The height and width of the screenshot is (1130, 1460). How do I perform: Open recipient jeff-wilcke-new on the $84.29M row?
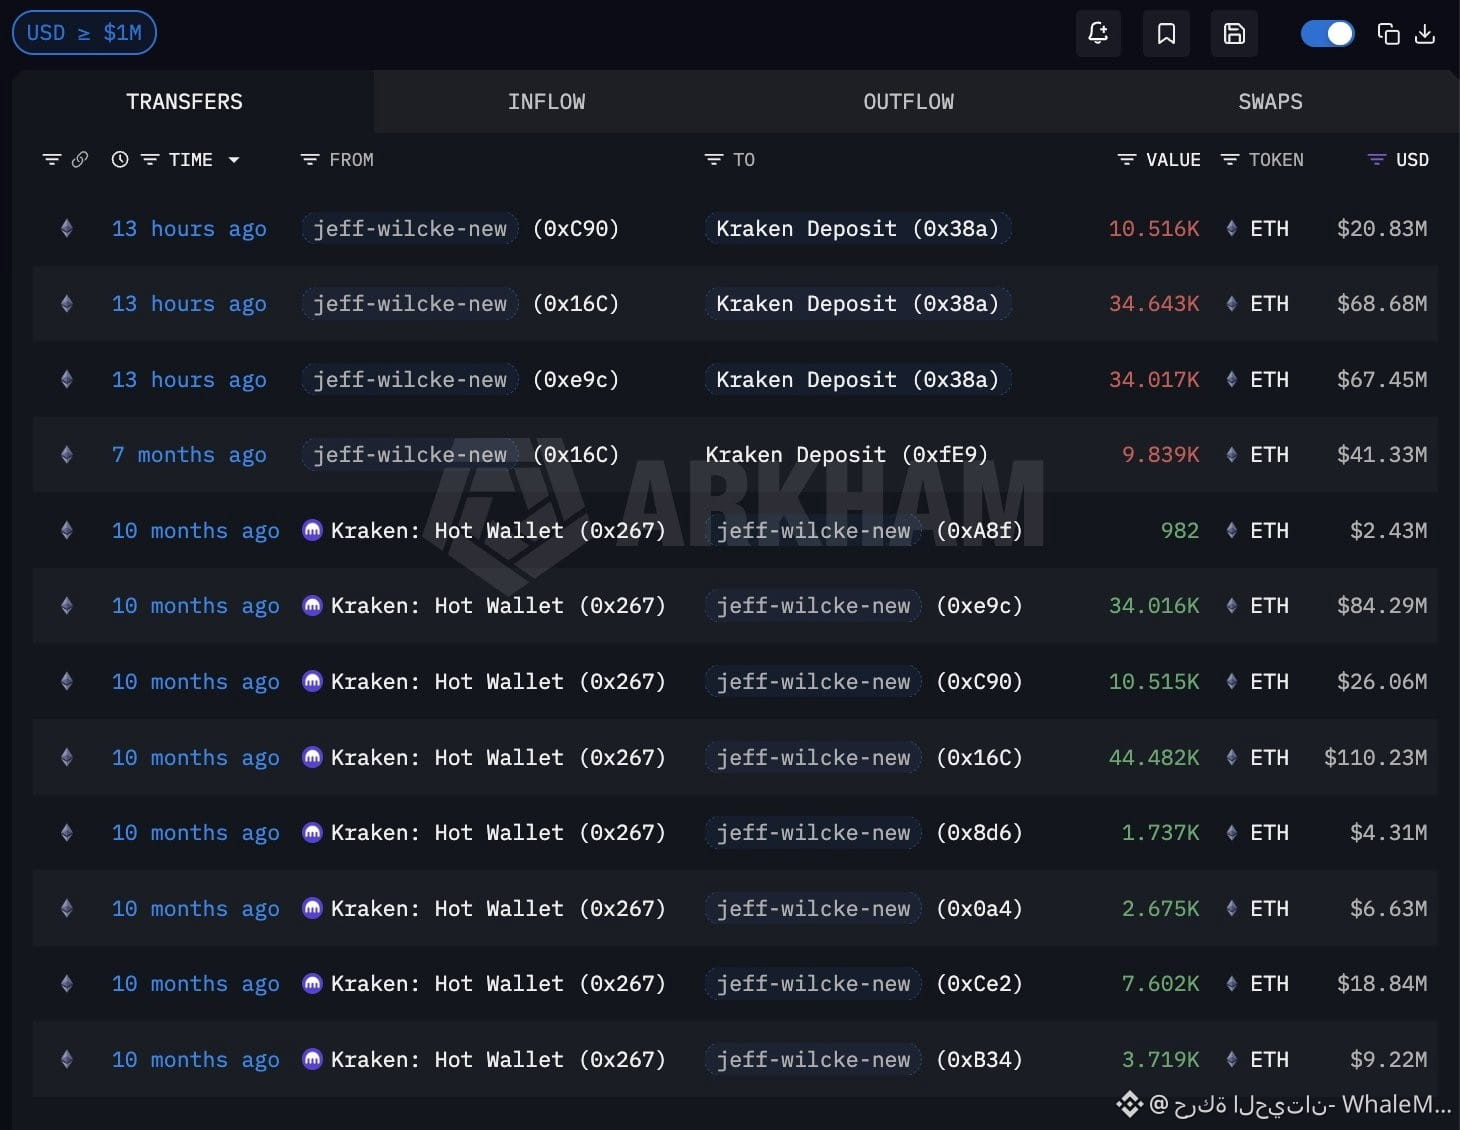pyautogui.click(x=813, y=605)
